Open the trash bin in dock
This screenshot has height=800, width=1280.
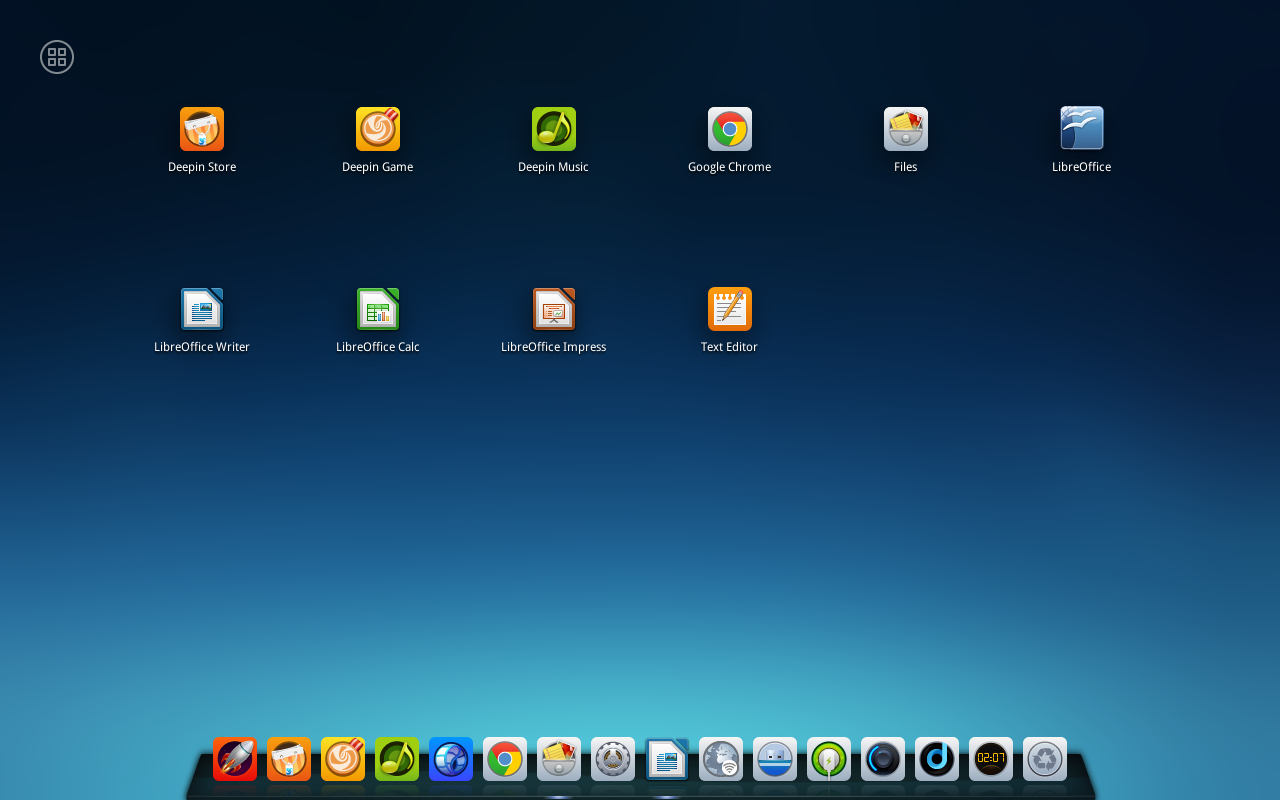1045,759
